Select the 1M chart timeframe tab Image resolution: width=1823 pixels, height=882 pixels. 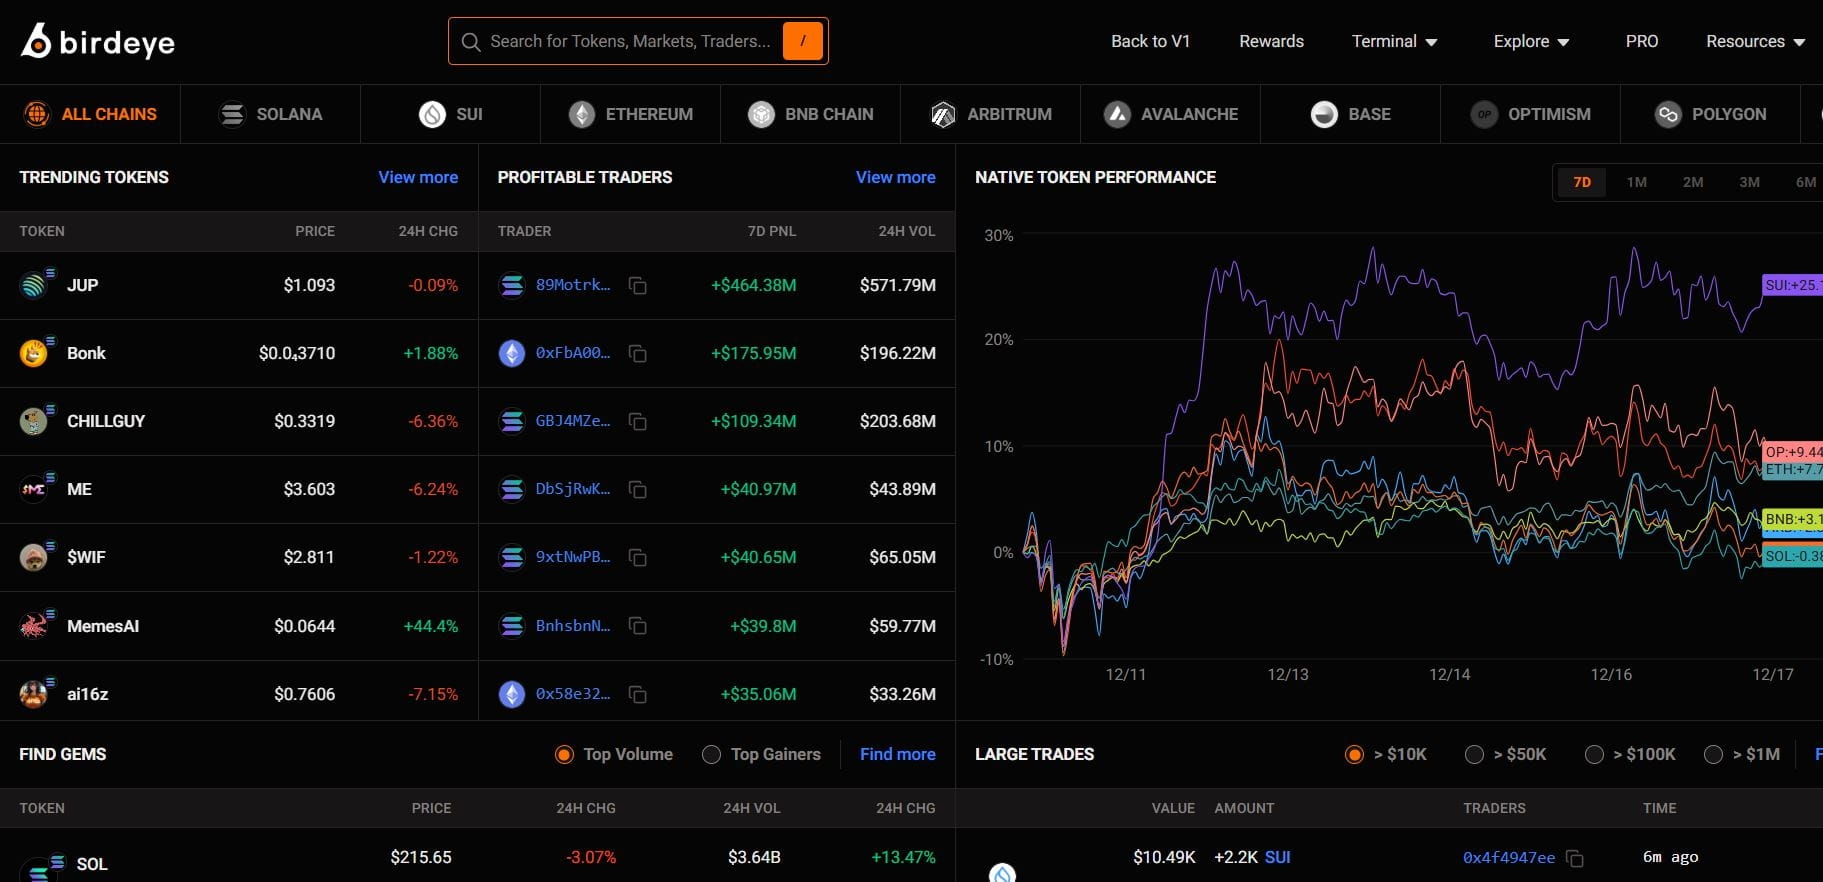pos(1636,182)
